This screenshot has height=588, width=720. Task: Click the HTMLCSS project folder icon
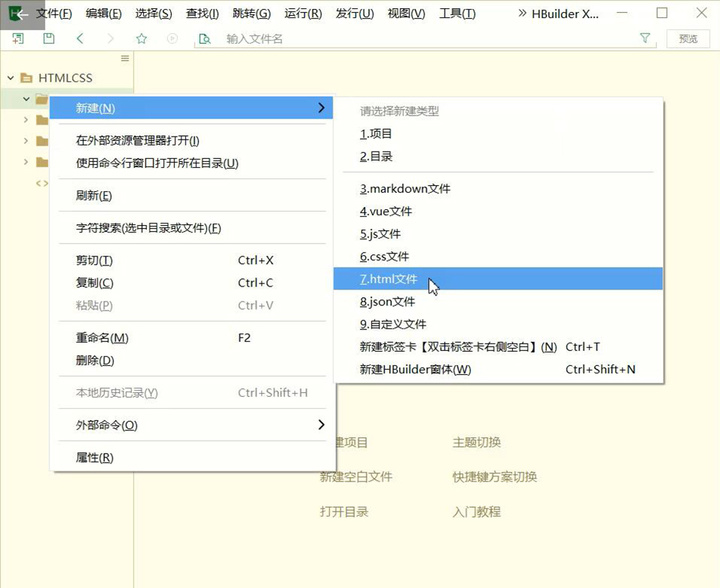point(27,78)
